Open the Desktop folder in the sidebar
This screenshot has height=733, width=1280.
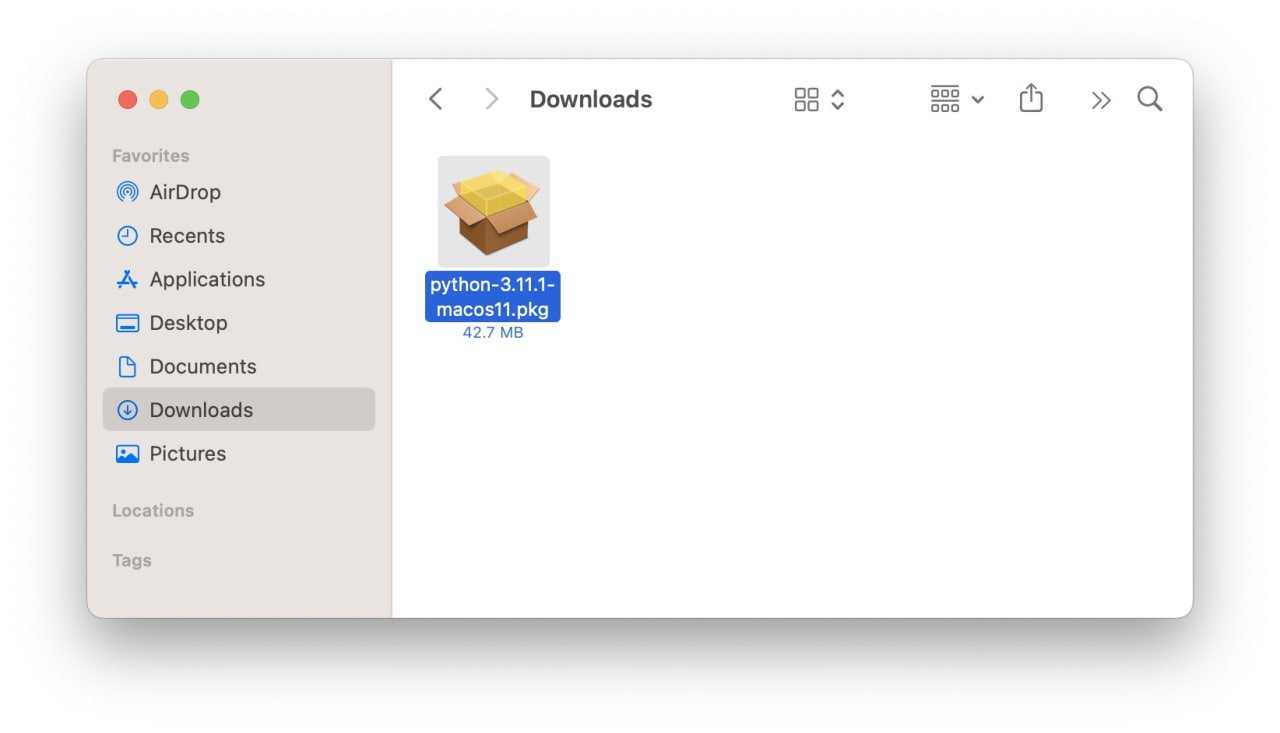pyautogui.click(x=190, y=323)
